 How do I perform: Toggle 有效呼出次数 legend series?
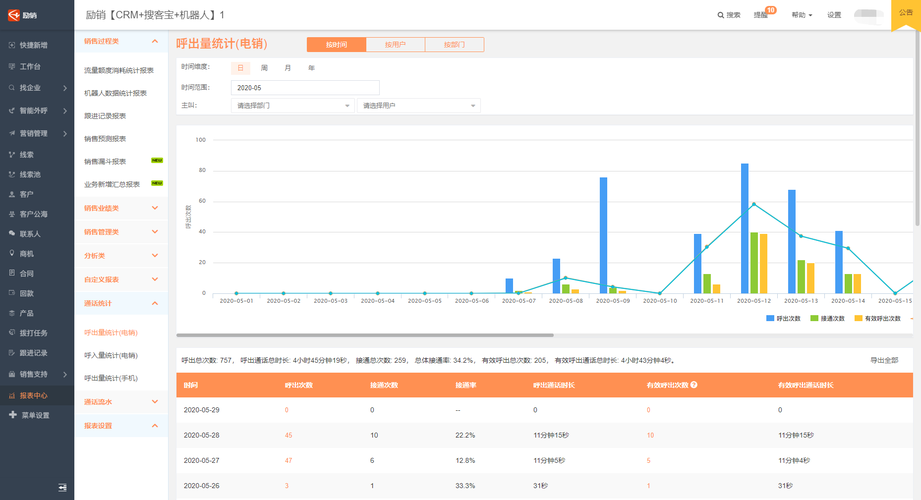[x=878, y=318]
